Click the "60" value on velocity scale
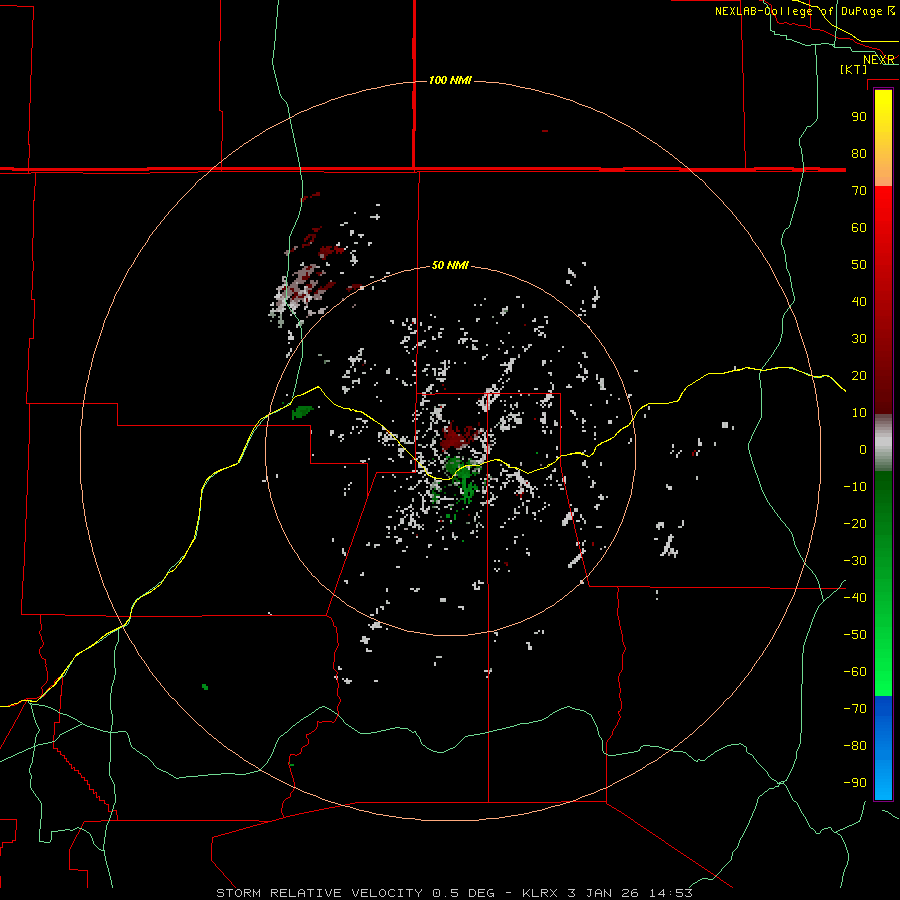The width and height of the screenshot is (900, 900). click(859, 227)
